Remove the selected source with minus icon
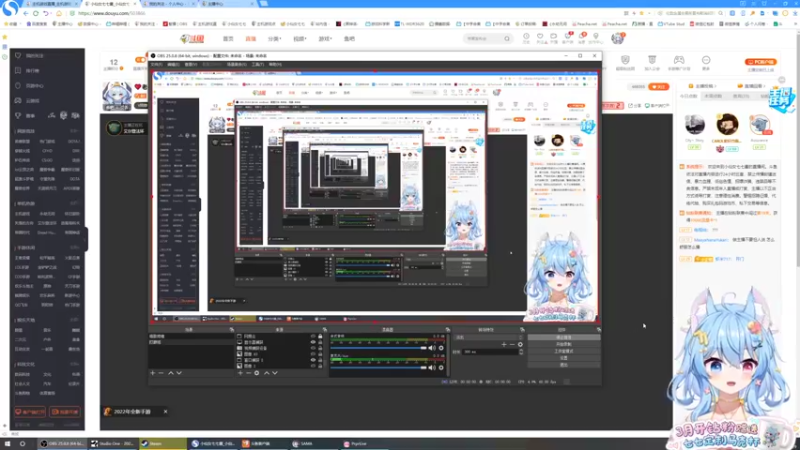 coord(248,373)
